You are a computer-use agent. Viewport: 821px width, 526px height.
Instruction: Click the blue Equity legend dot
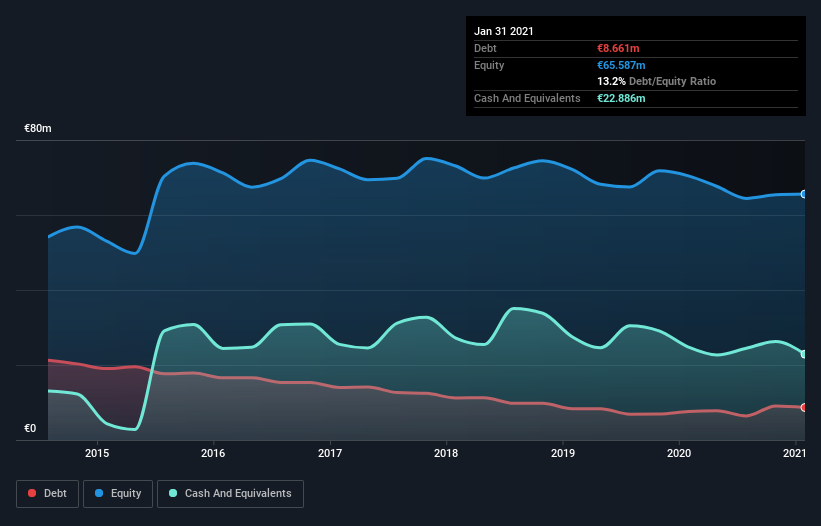(x=99, y=493)
